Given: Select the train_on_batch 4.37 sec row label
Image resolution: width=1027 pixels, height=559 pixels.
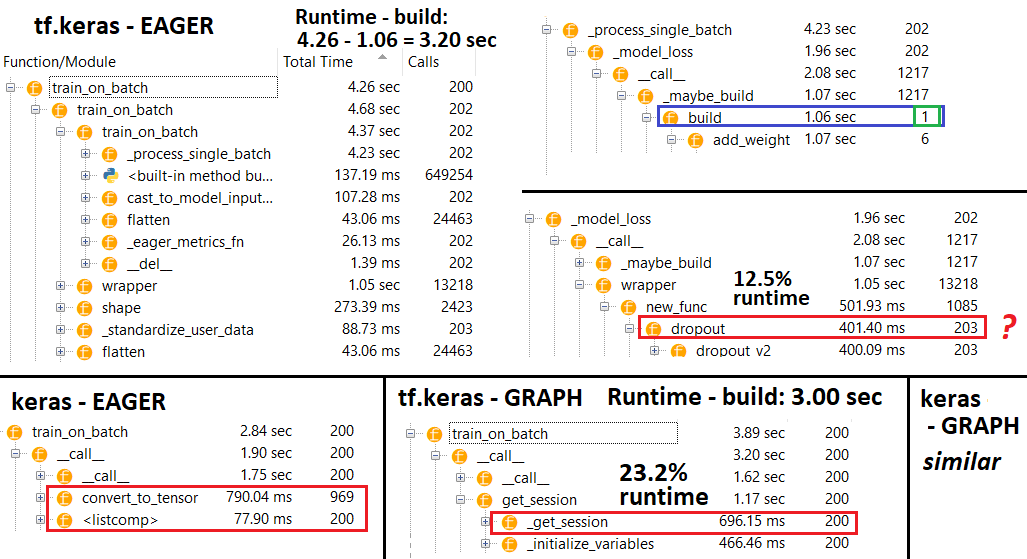Looking at the screenshot, I should pyautogui.click(x=150, y=132).
